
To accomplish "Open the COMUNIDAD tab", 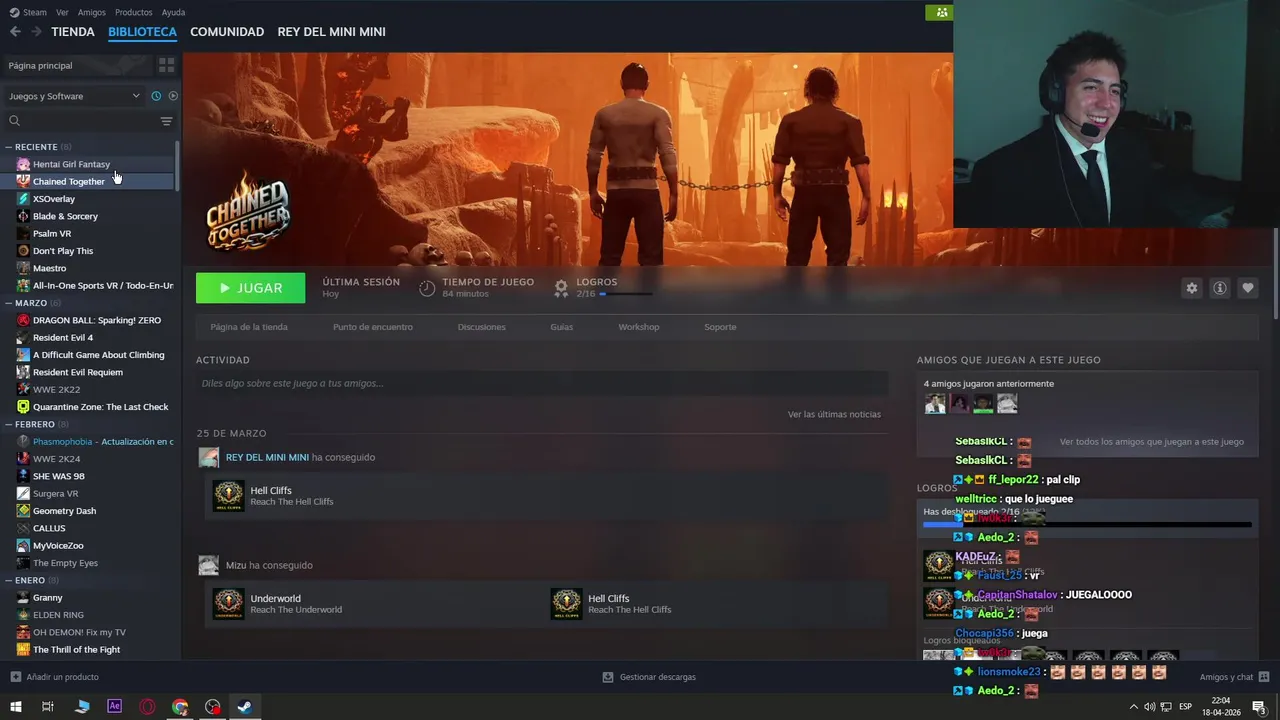I will pyautogui.click(x=227, y=32).
